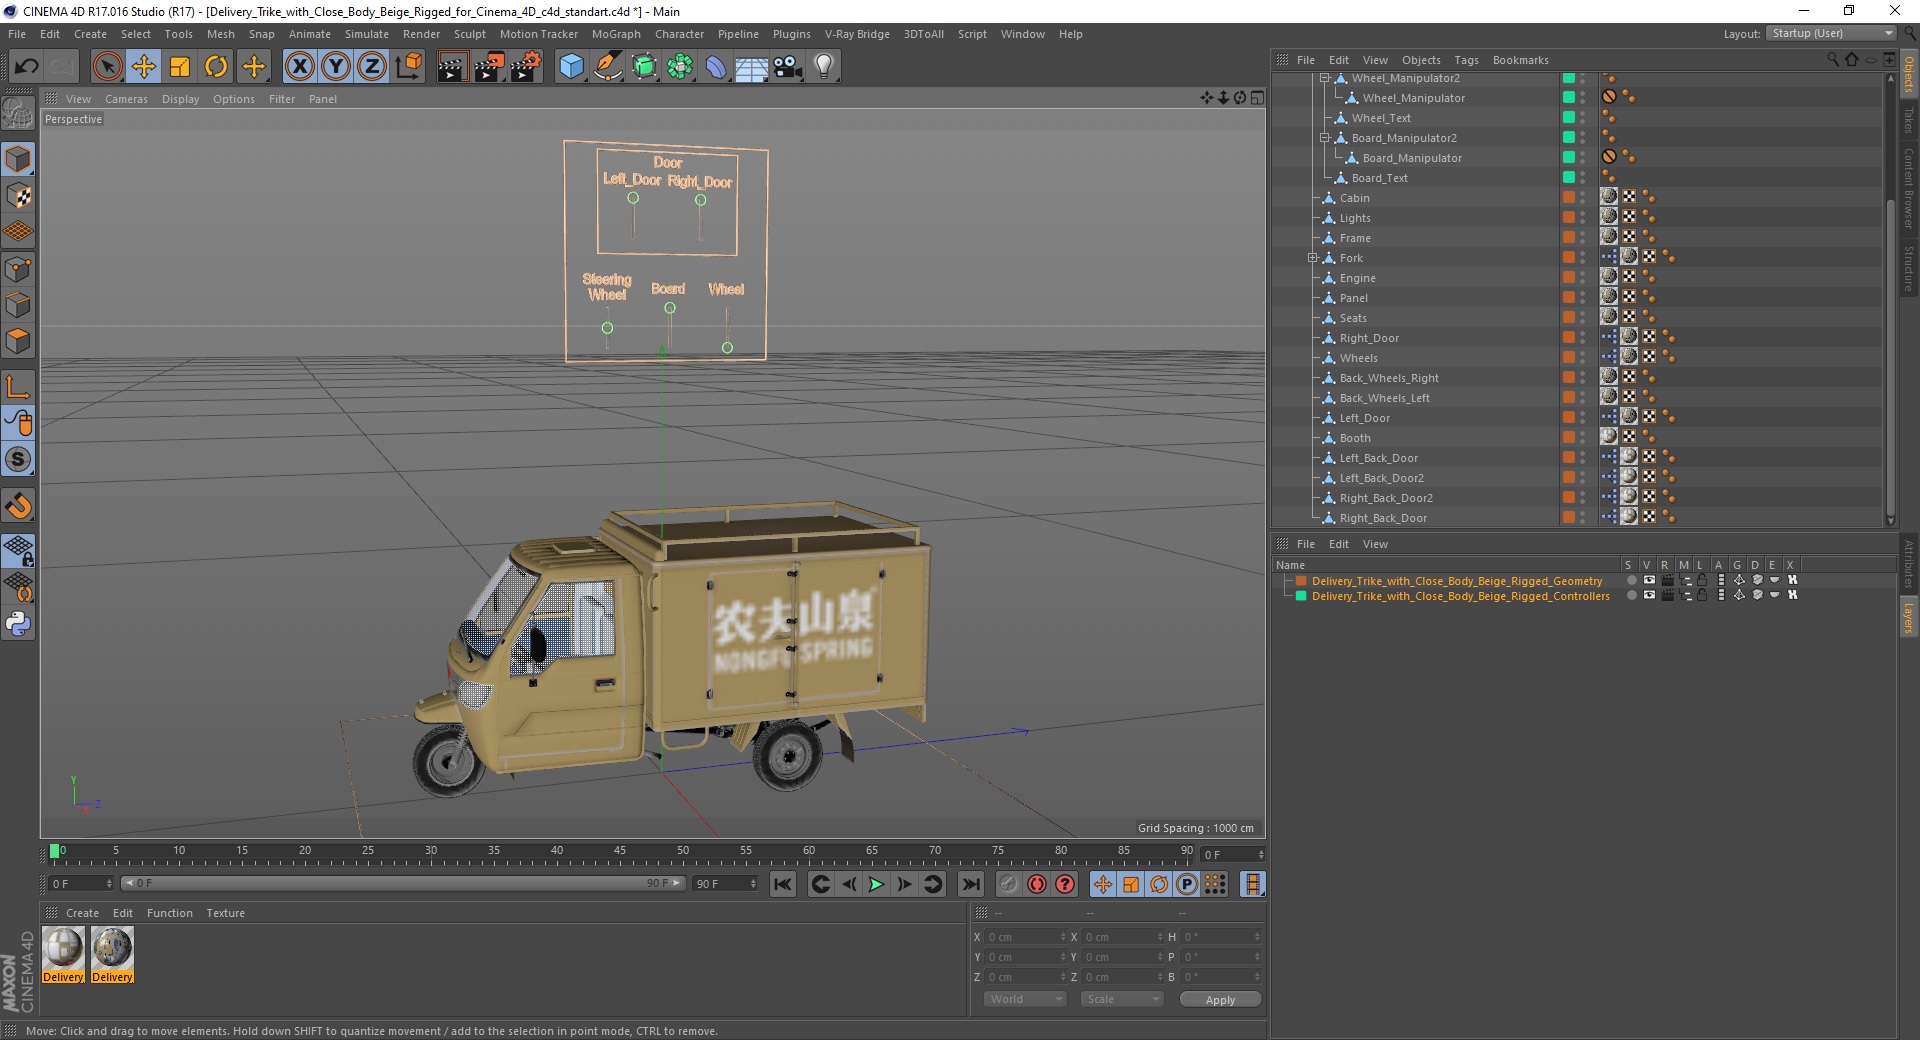The image size is (1920, 1040).
Task: Switch to the Structure side tab
Action: [x=1908, y=268]
